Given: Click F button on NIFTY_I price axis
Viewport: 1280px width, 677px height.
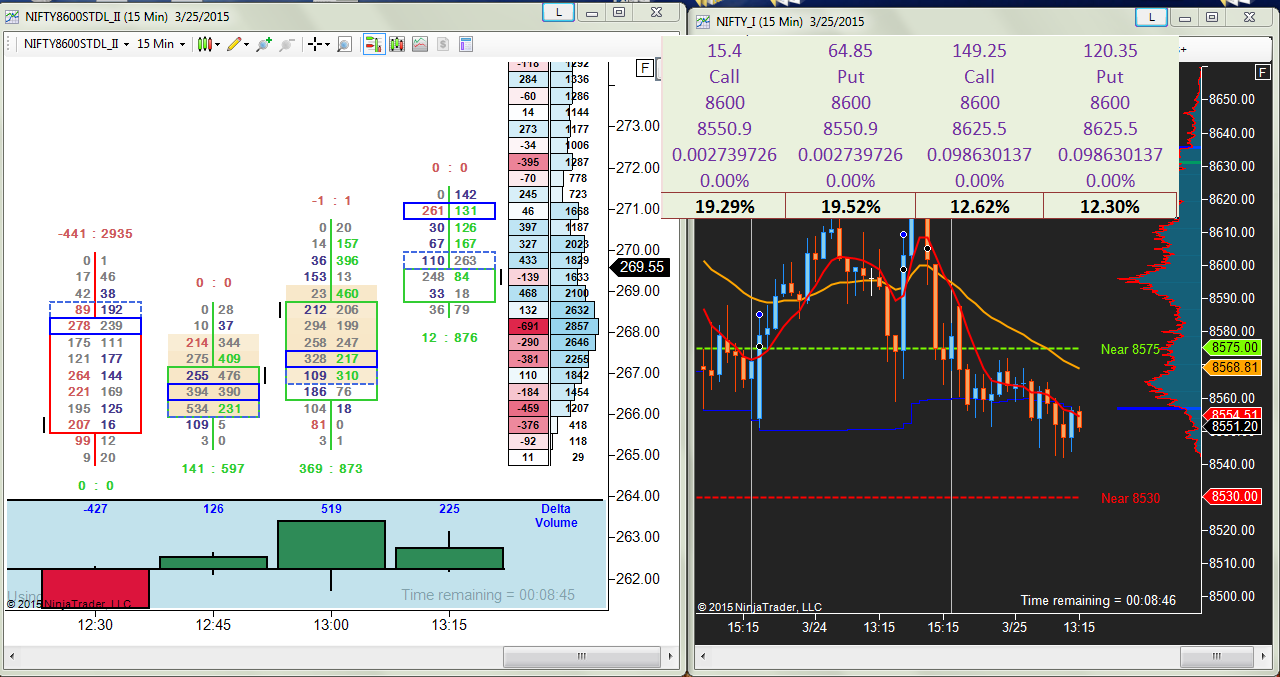Looking at the screenshot, I should tap(1263, 71).
